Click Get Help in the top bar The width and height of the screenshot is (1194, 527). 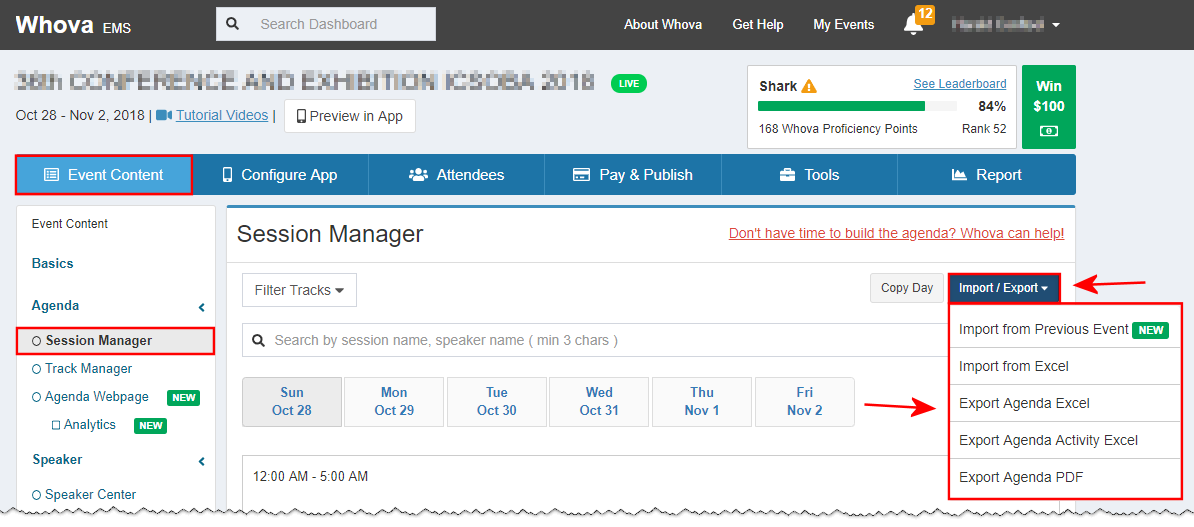click(x=758, y=25)
